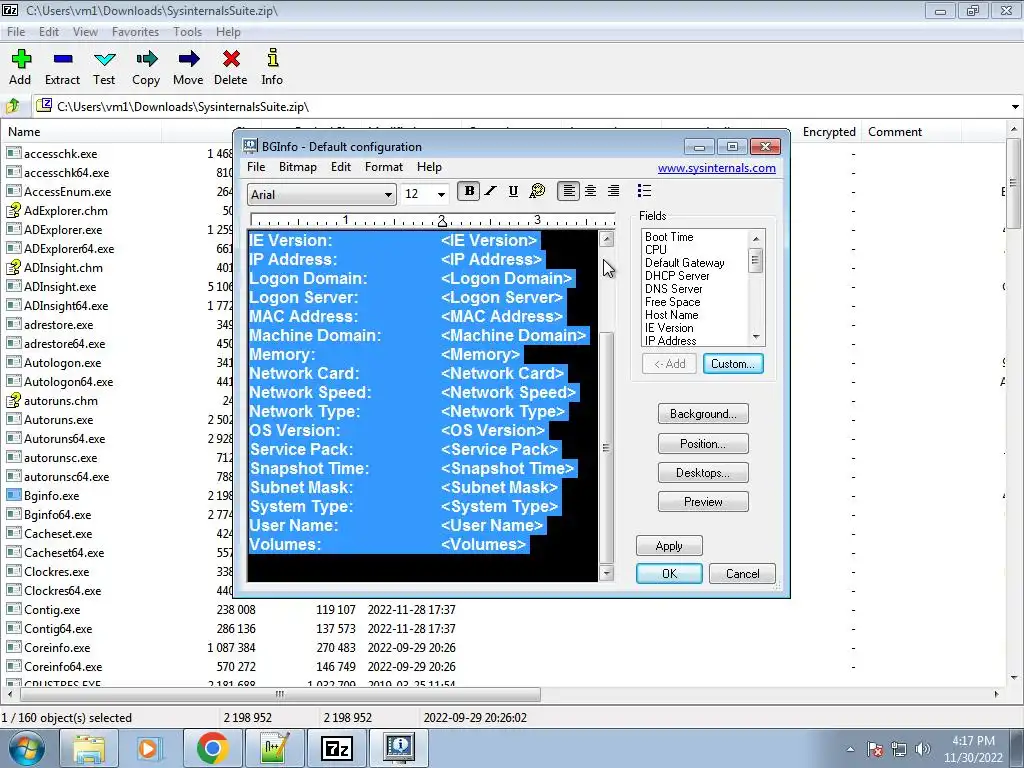1024x768 pixels.
Task: Select Bginfo64.exe in file list
Action: click(x=57, y=515)
